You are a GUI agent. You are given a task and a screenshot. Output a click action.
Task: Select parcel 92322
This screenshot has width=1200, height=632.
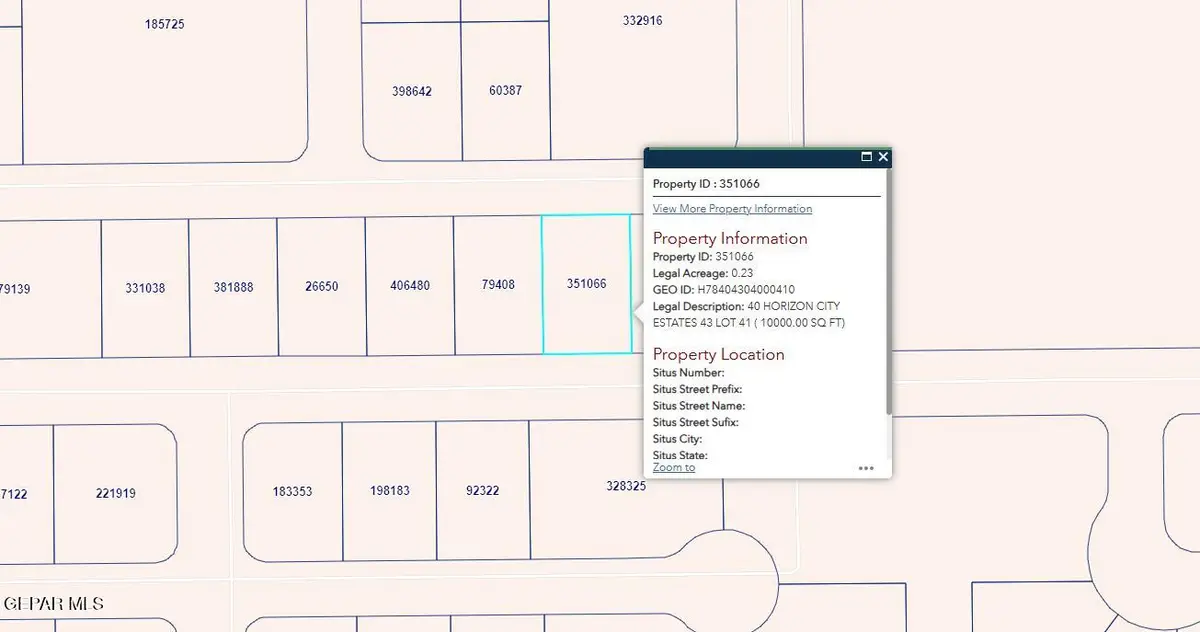482,490
